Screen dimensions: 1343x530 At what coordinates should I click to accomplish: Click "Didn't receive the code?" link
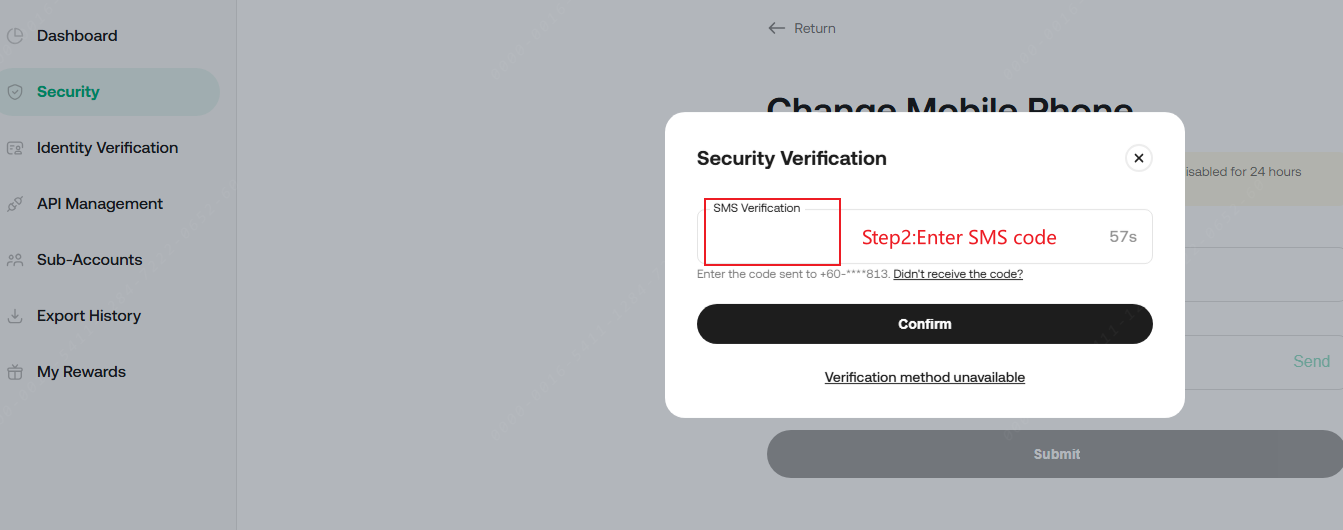click(957, 274)
